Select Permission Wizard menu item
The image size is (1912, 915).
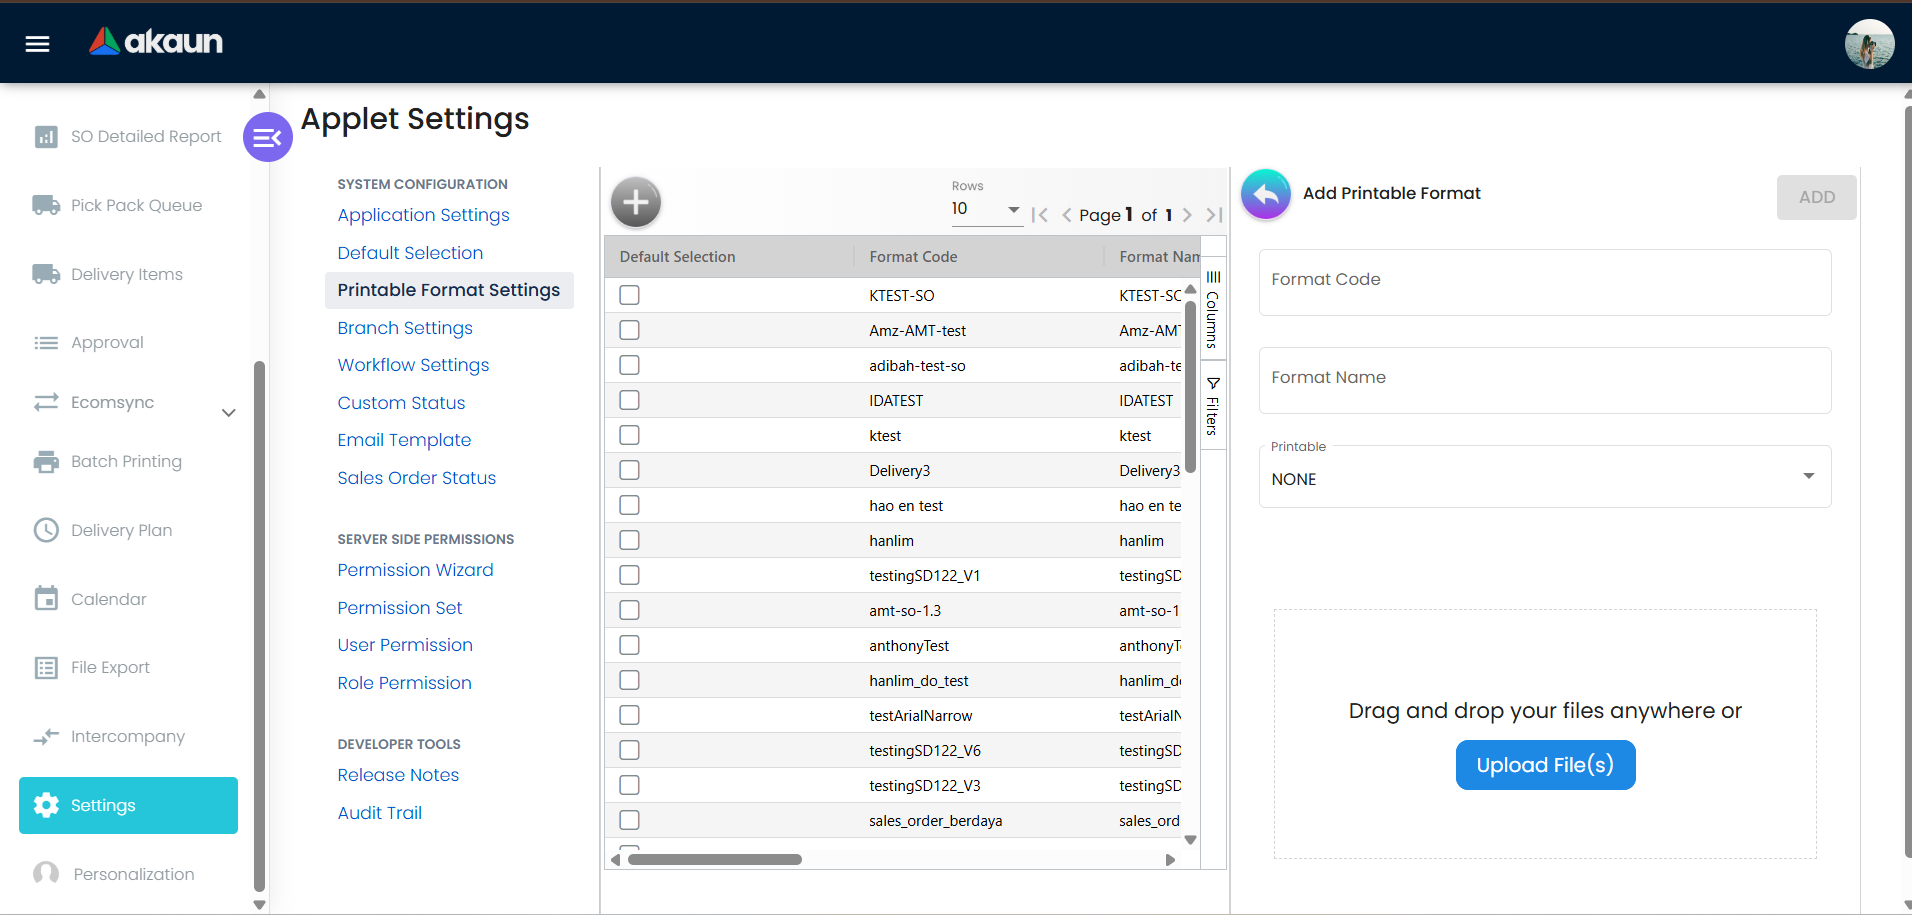[415, 570]
